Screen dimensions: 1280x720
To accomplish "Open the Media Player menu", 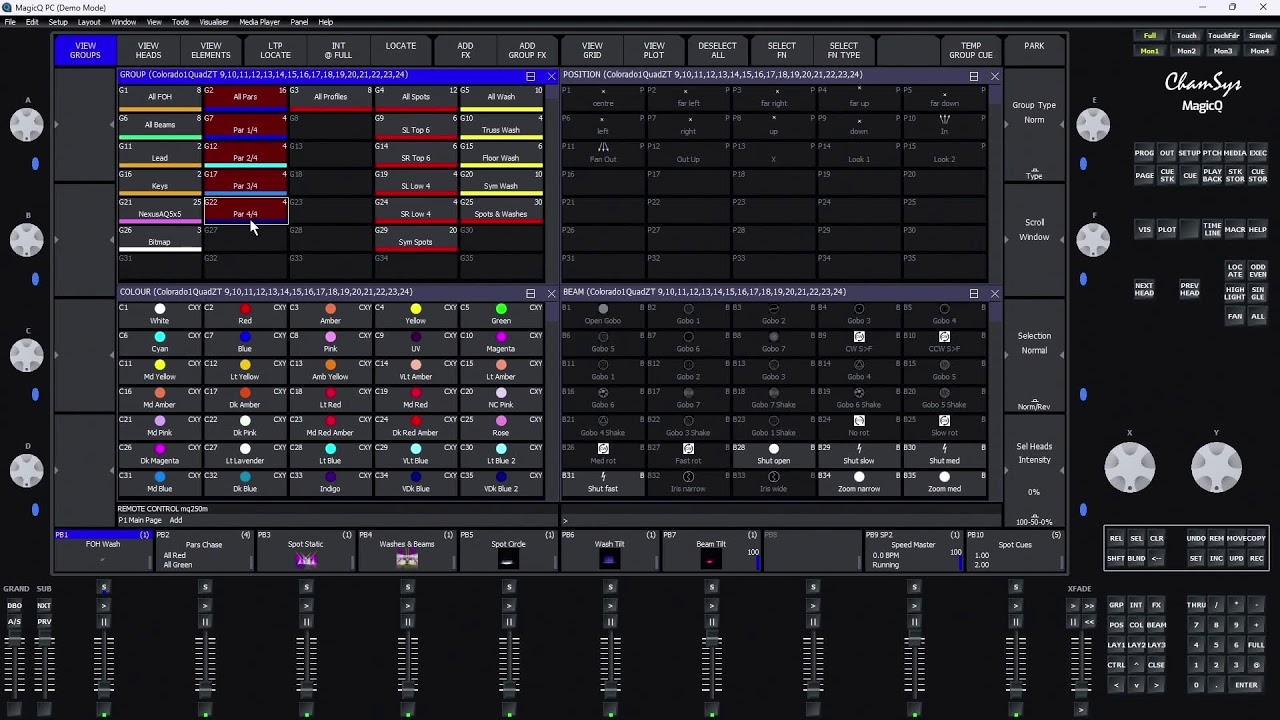I will point(259,22).
